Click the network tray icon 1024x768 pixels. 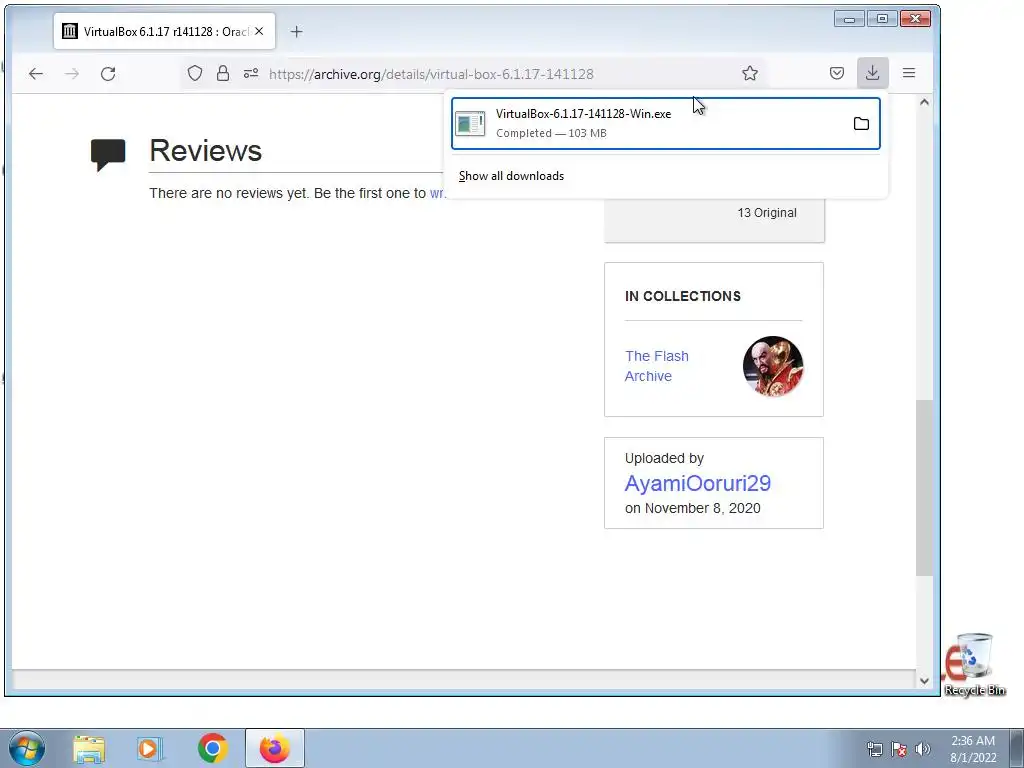click(874, 749)
